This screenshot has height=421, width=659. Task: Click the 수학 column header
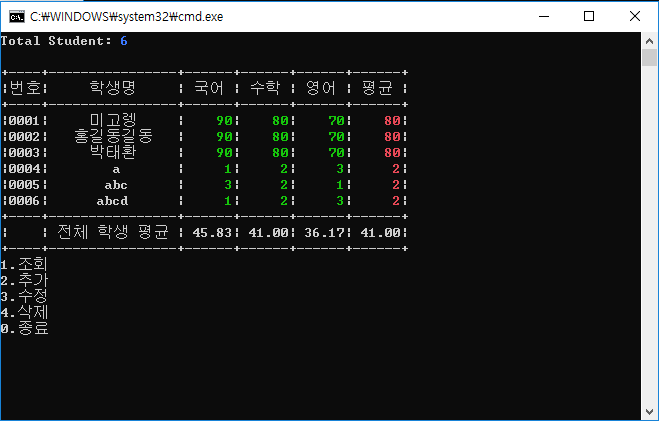(265, 88)
